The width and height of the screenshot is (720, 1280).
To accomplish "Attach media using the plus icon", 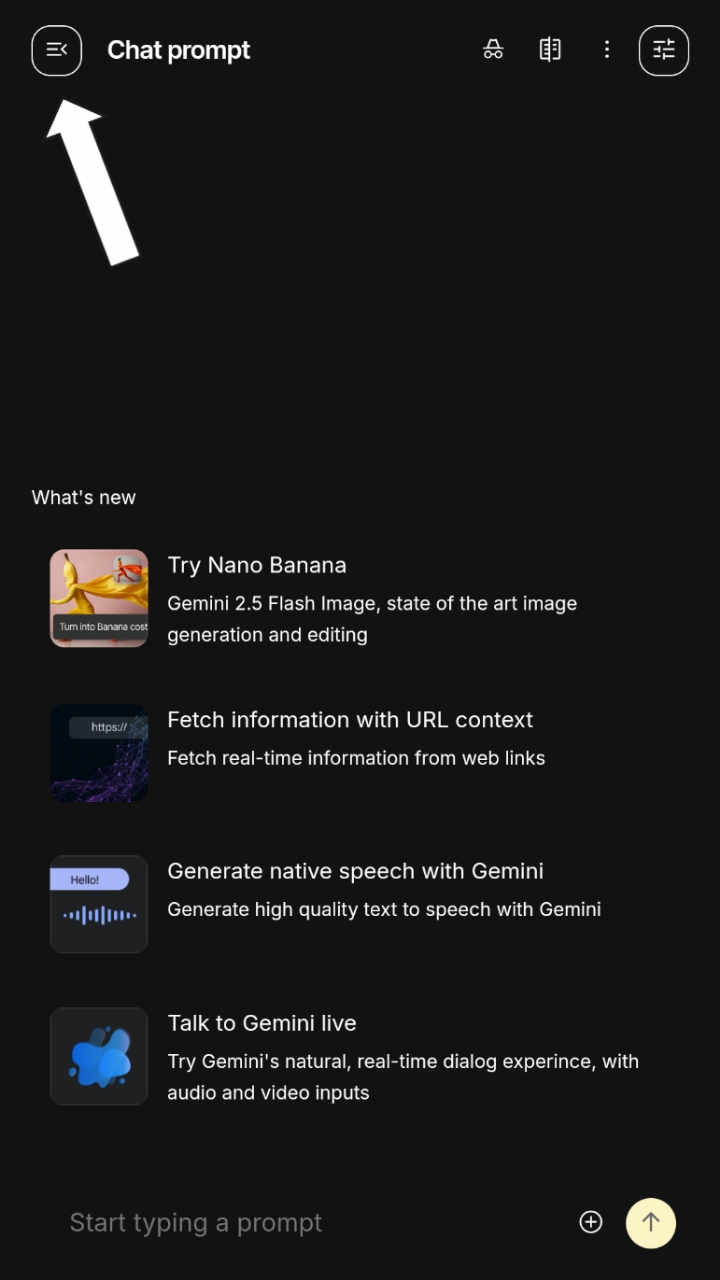I will [x=591, y=1222].
